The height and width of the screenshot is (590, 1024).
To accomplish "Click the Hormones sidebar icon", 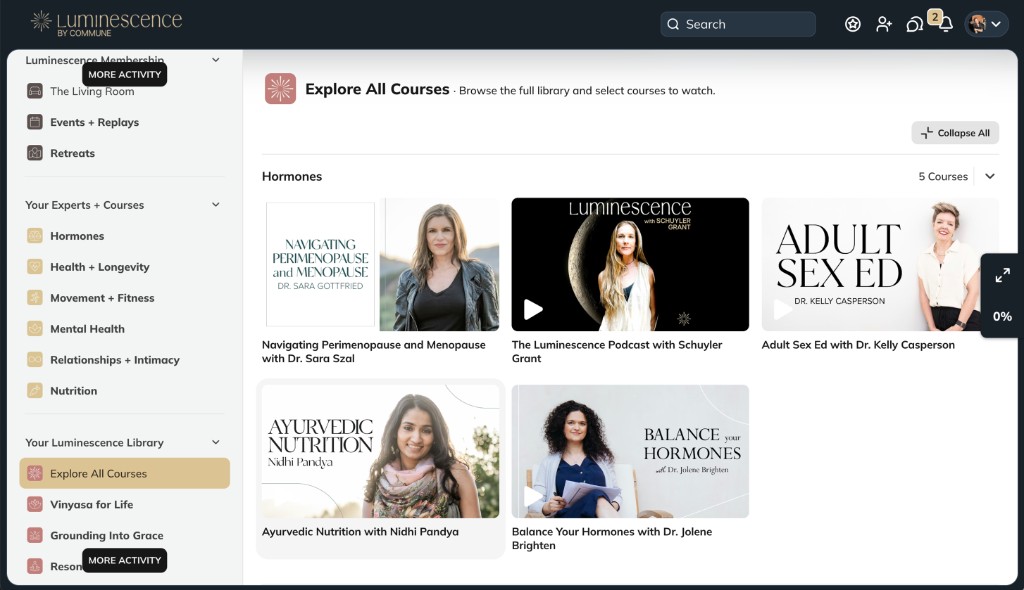I will point(35,236).
